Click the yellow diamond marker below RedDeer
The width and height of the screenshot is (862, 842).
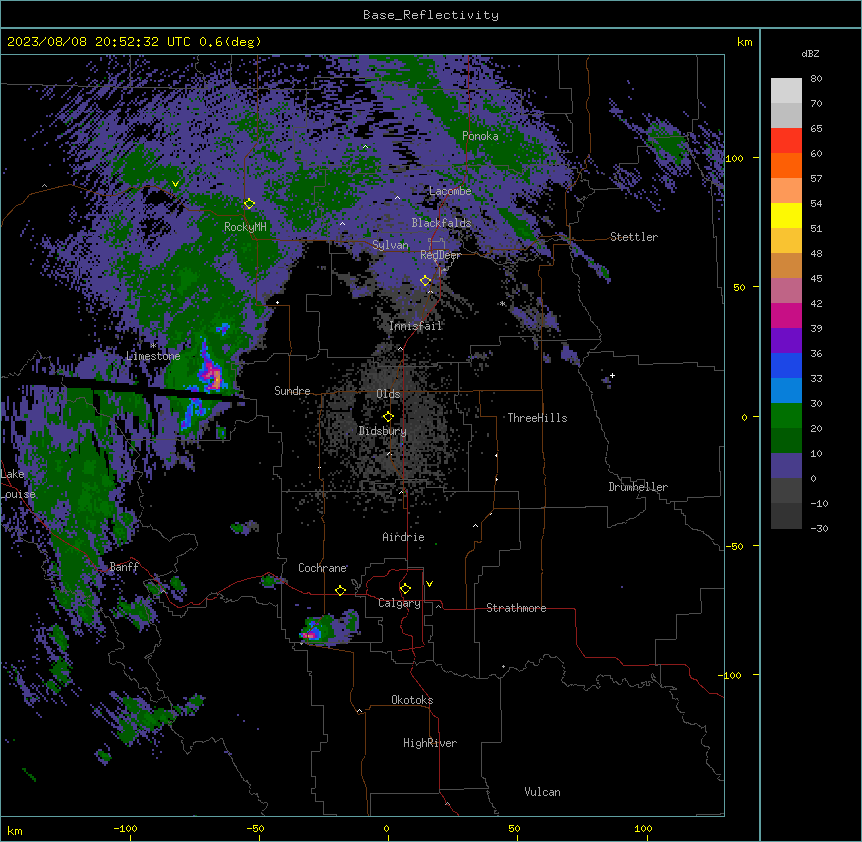(425, 281)
